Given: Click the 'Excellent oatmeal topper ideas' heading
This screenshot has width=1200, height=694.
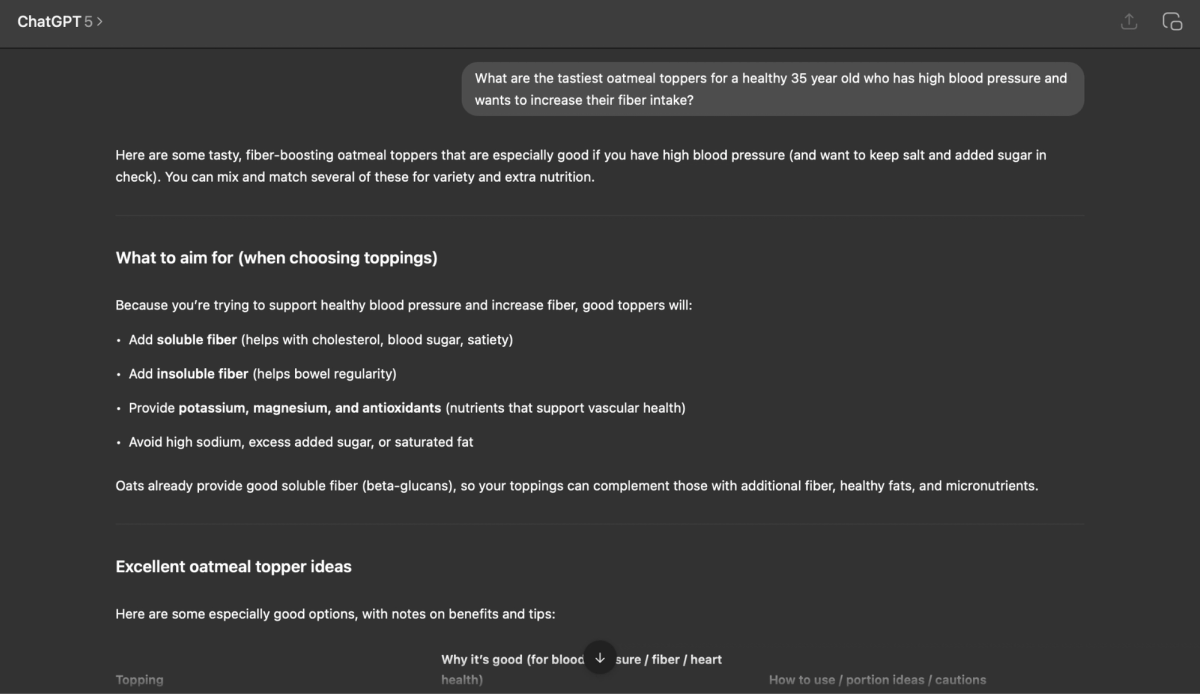Looking at the screenshot, I should click(x=233, y=566).
